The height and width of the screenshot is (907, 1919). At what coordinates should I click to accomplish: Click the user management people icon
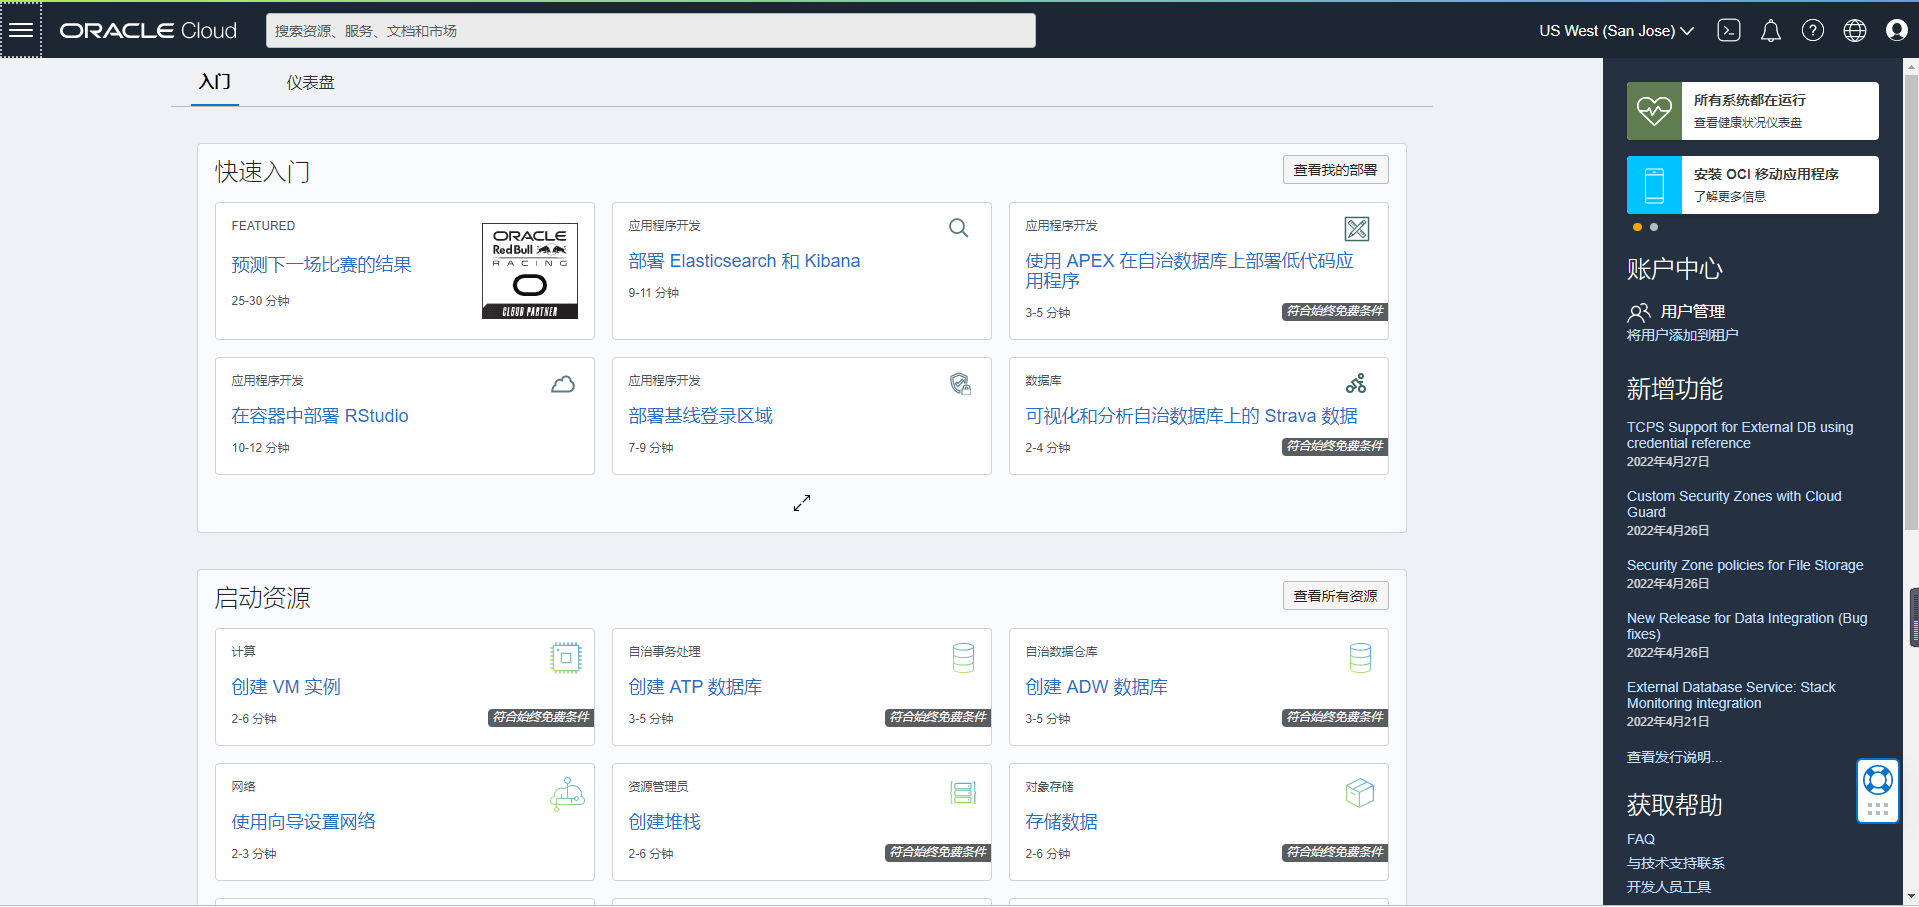[x=1639, y=312]
